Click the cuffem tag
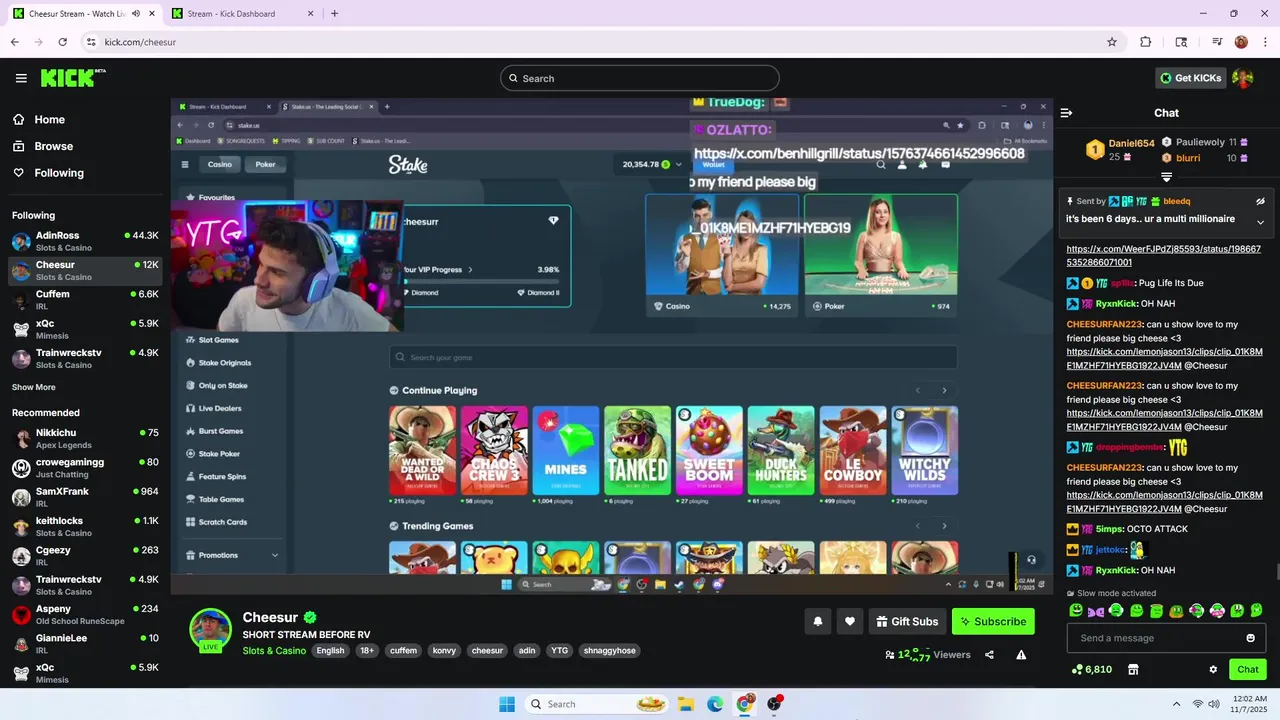This screenshot has height=720, width=1280. click(403, 650)
